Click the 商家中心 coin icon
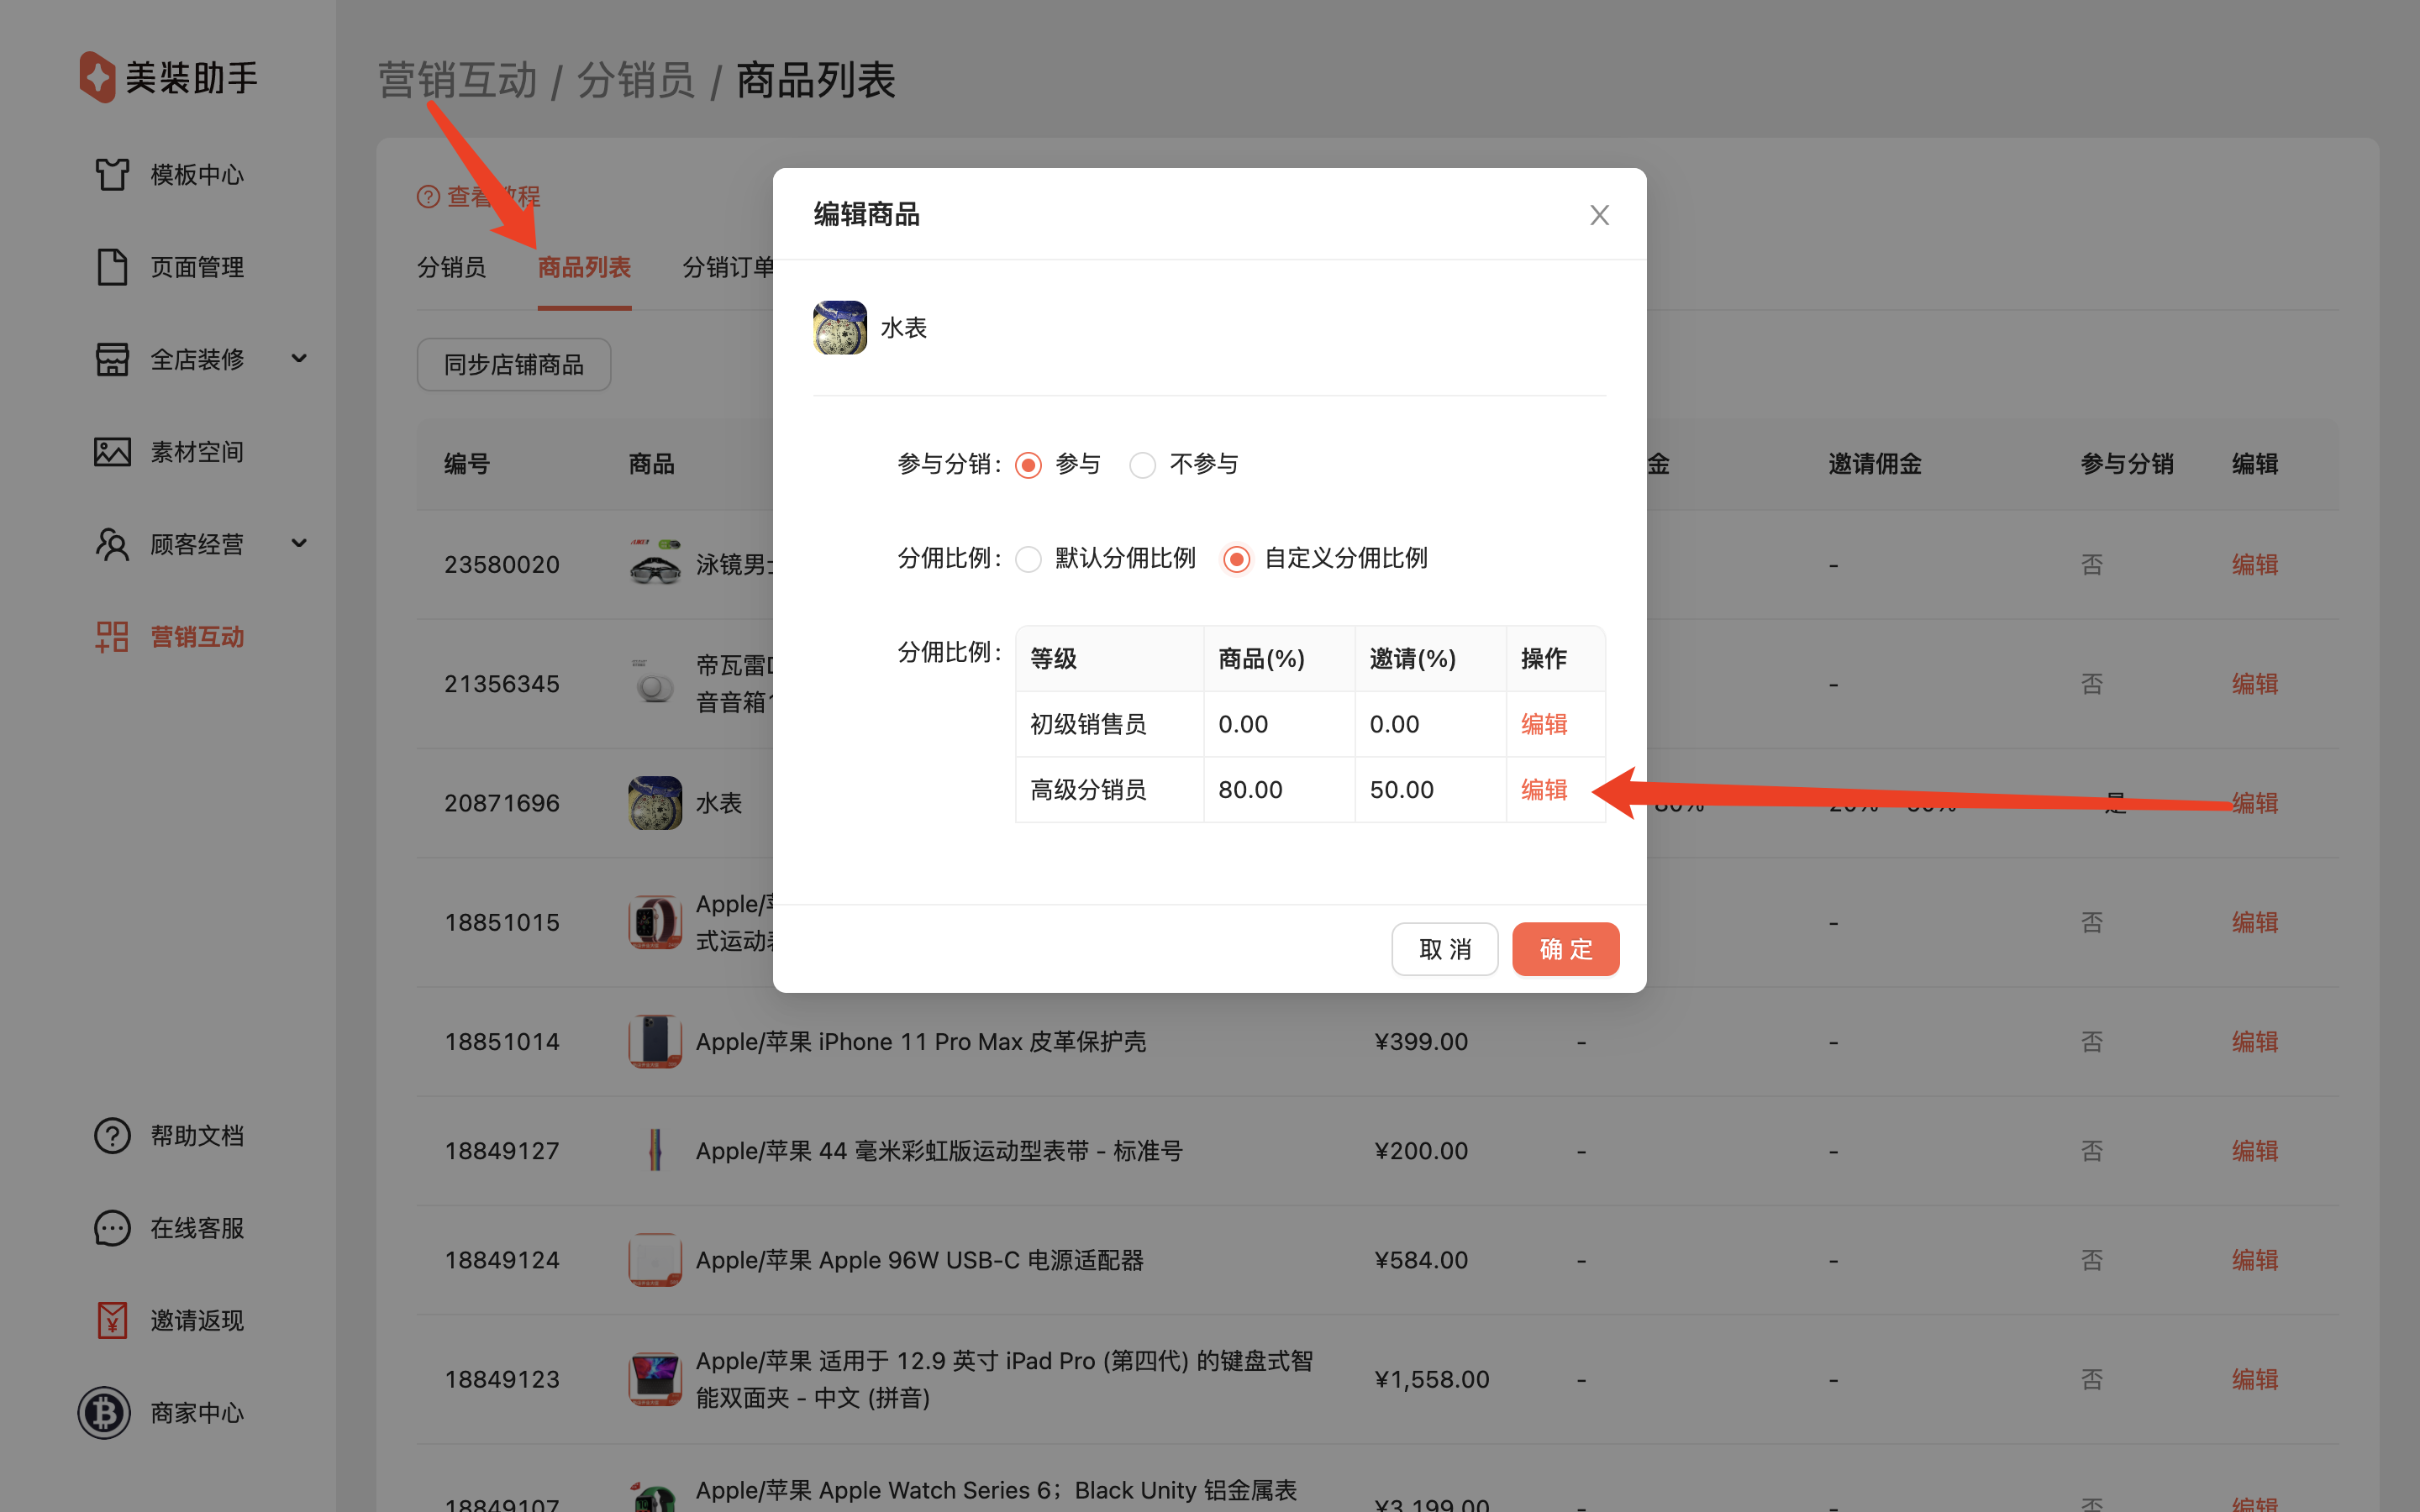2420x1512 pixels. pyautogui.click(x=105, y=1413)
